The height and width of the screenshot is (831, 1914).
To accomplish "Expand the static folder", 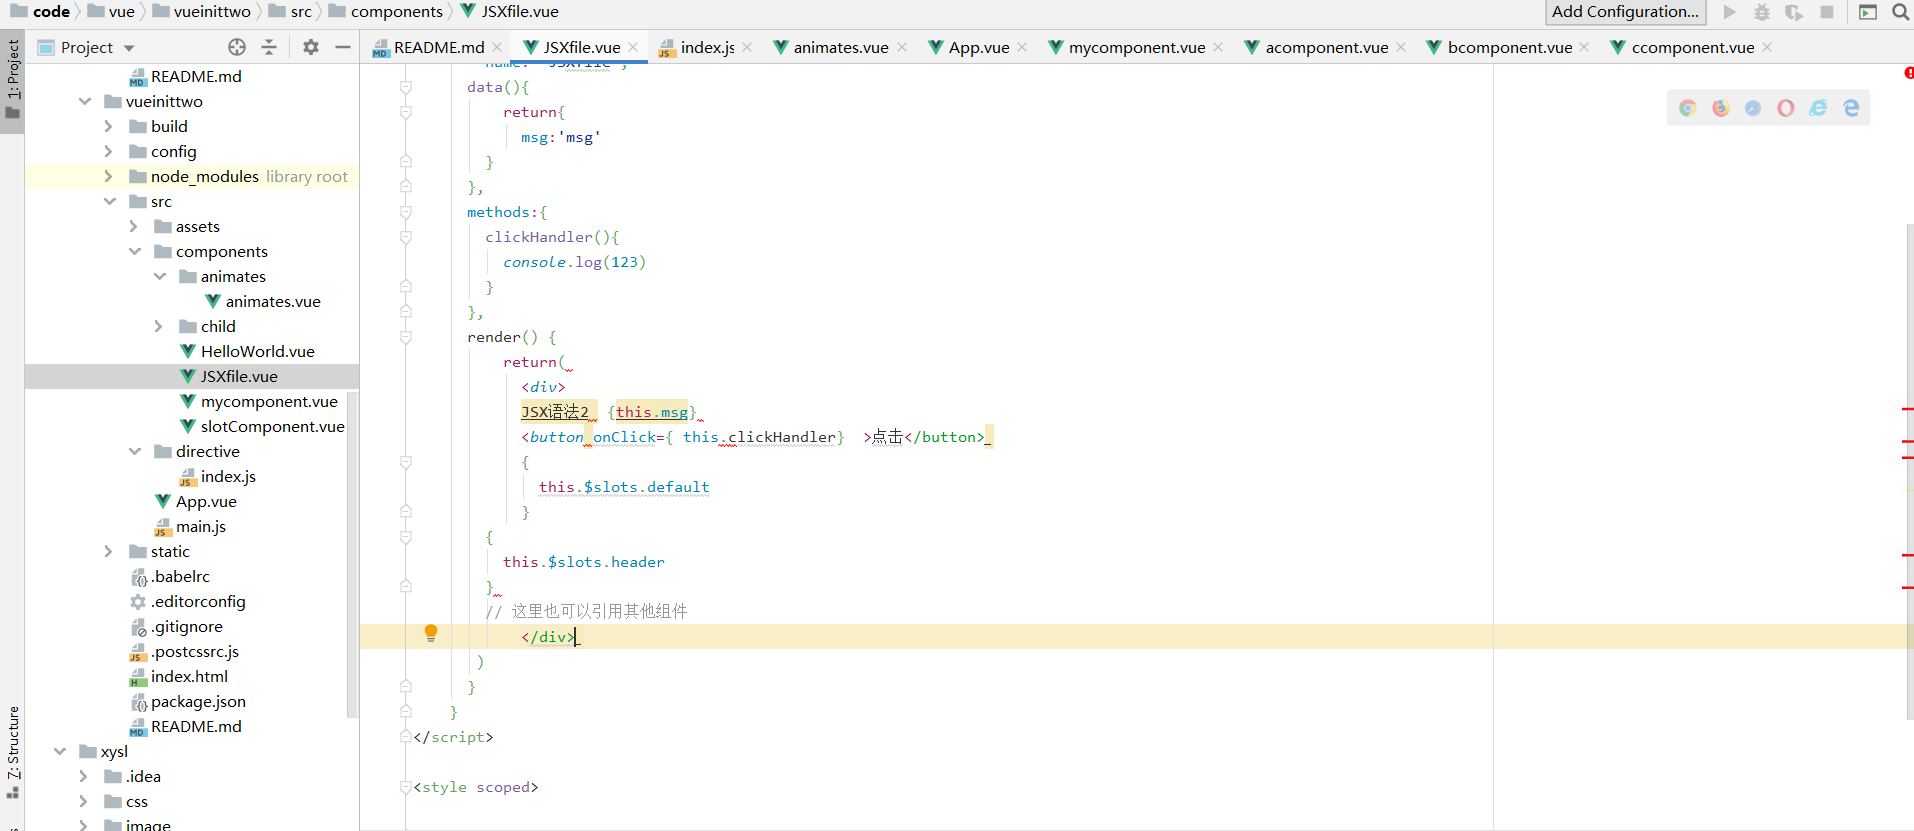I will (108, 551).
